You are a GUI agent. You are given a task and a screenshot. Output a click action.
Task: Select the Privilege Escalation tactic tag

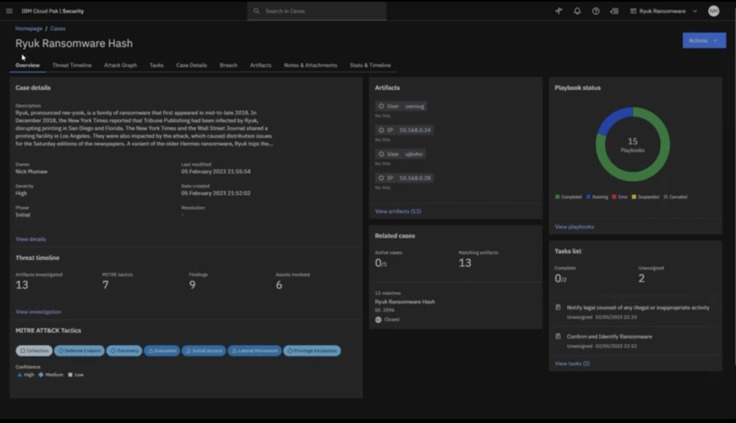(x=312, y=351)
